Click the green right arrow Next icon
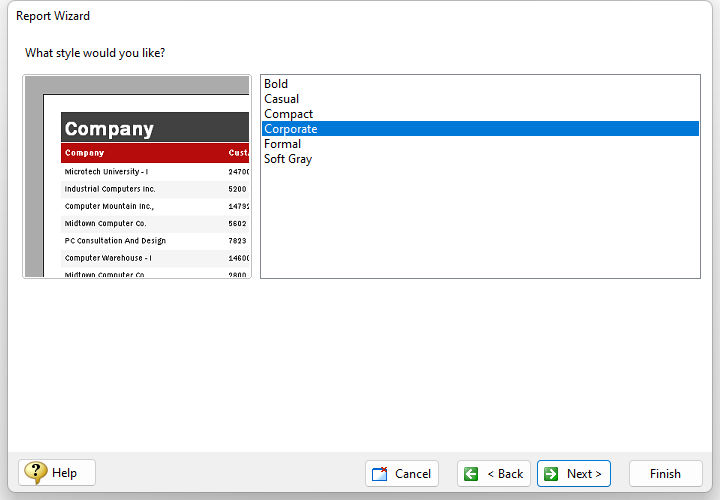720x500 pixels. pos(551,473)
